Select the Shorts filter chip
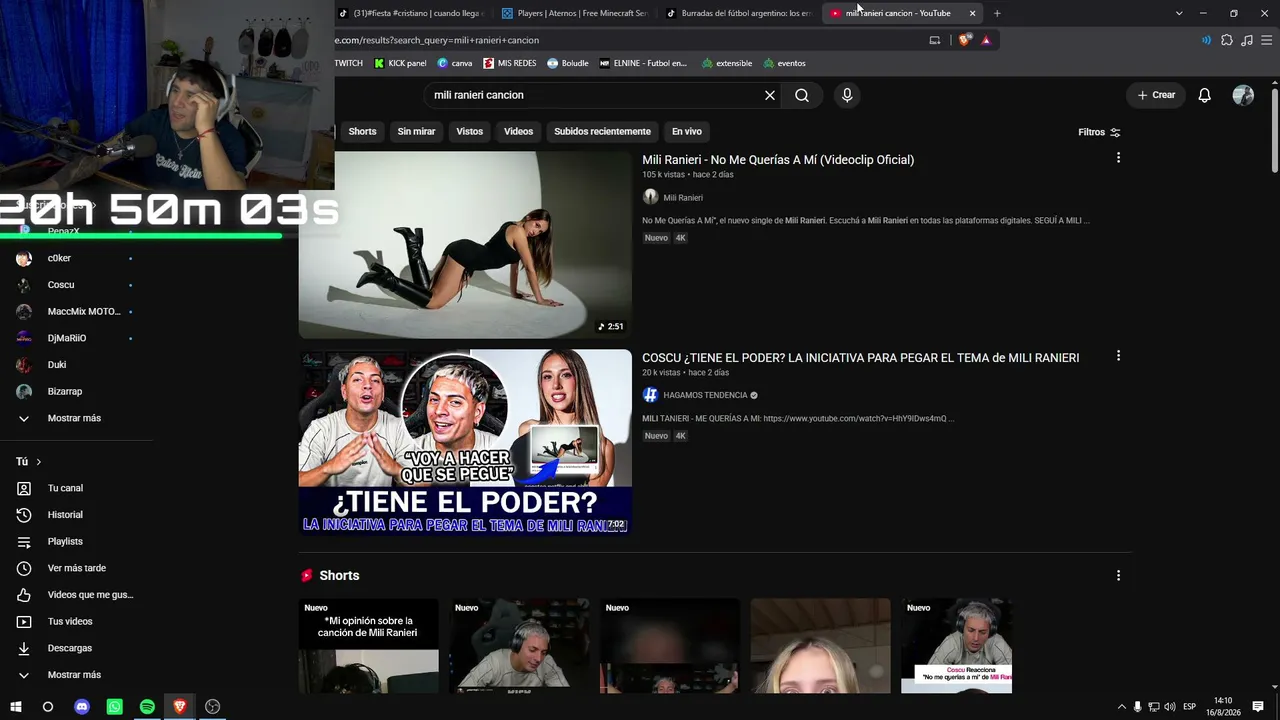The height and width of the screenshot is (720, 1280). click(x=362, y=131)
